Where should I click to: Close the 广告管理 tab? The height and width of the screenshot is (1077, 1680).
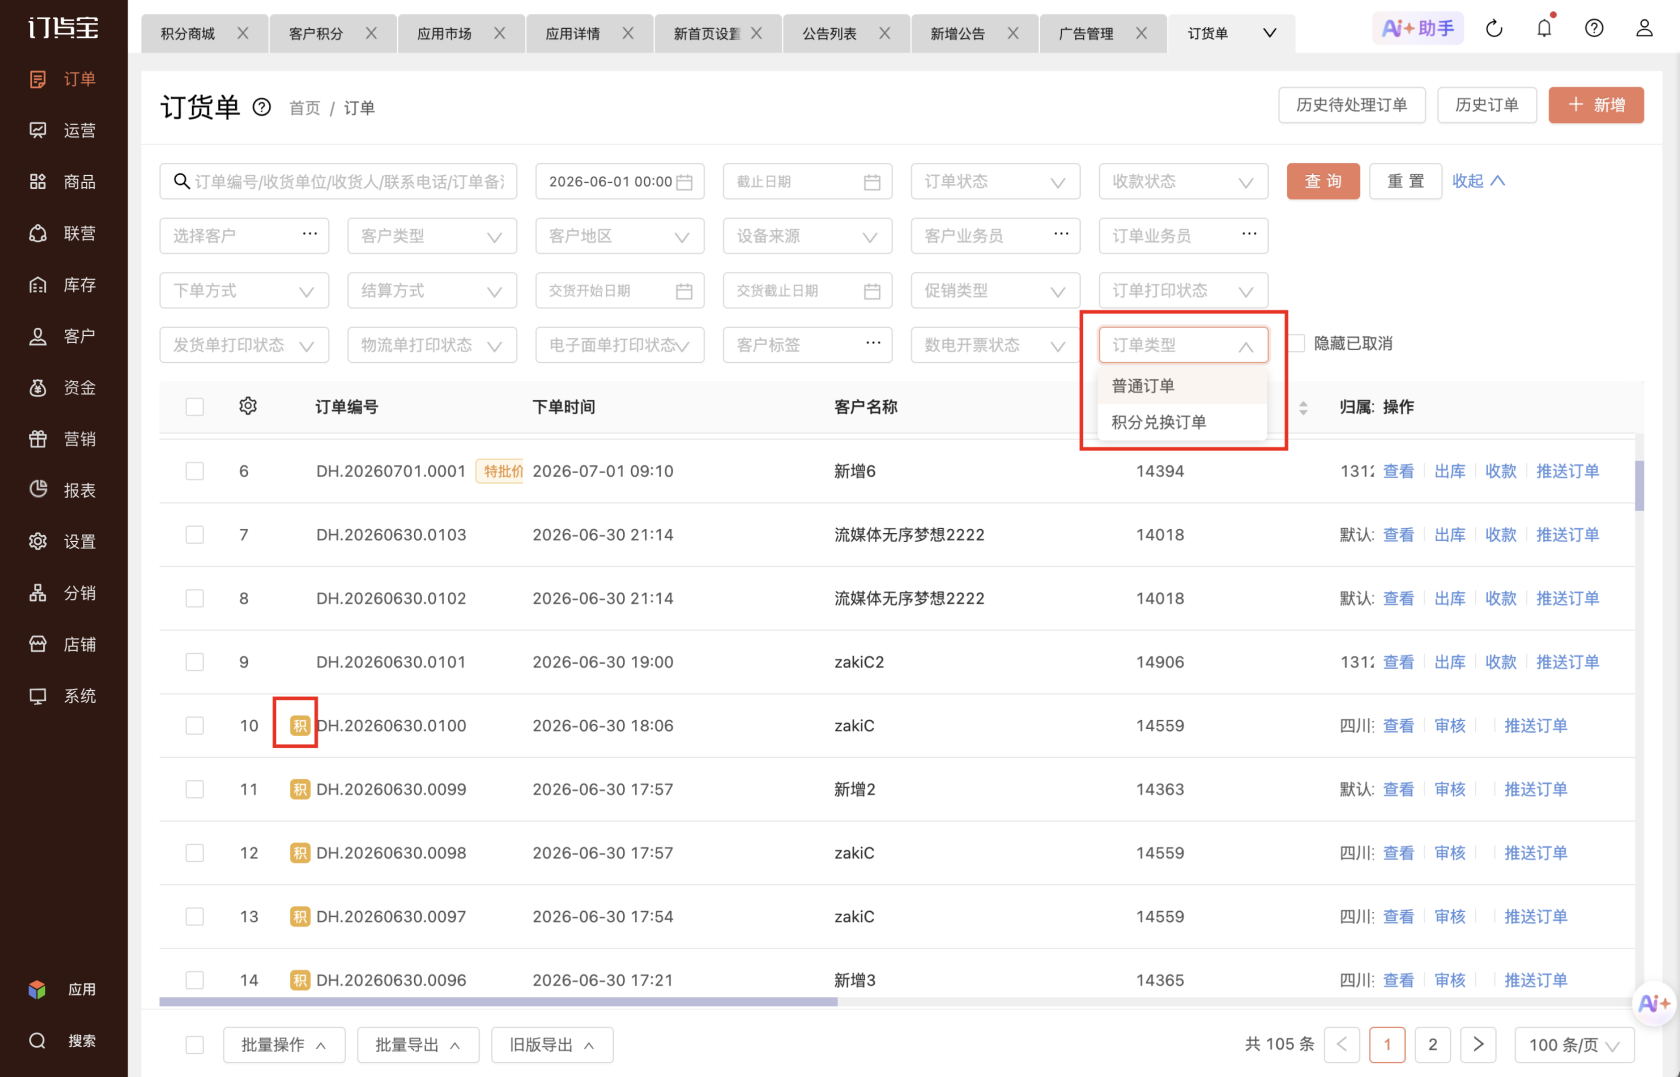1141,33
